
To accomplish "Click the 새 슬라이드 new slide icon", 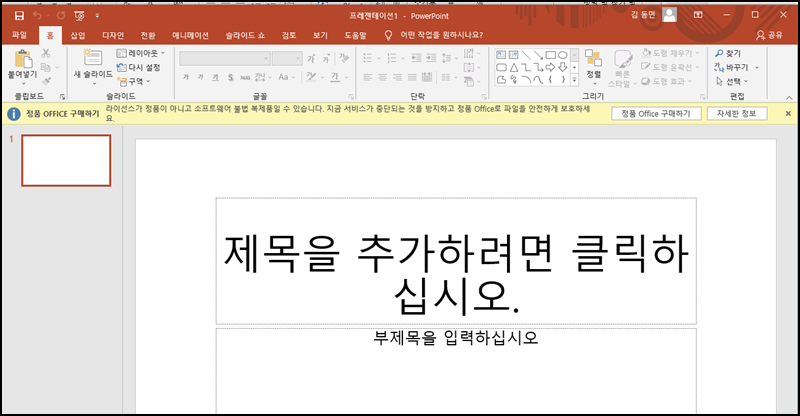I will point(92,57).
